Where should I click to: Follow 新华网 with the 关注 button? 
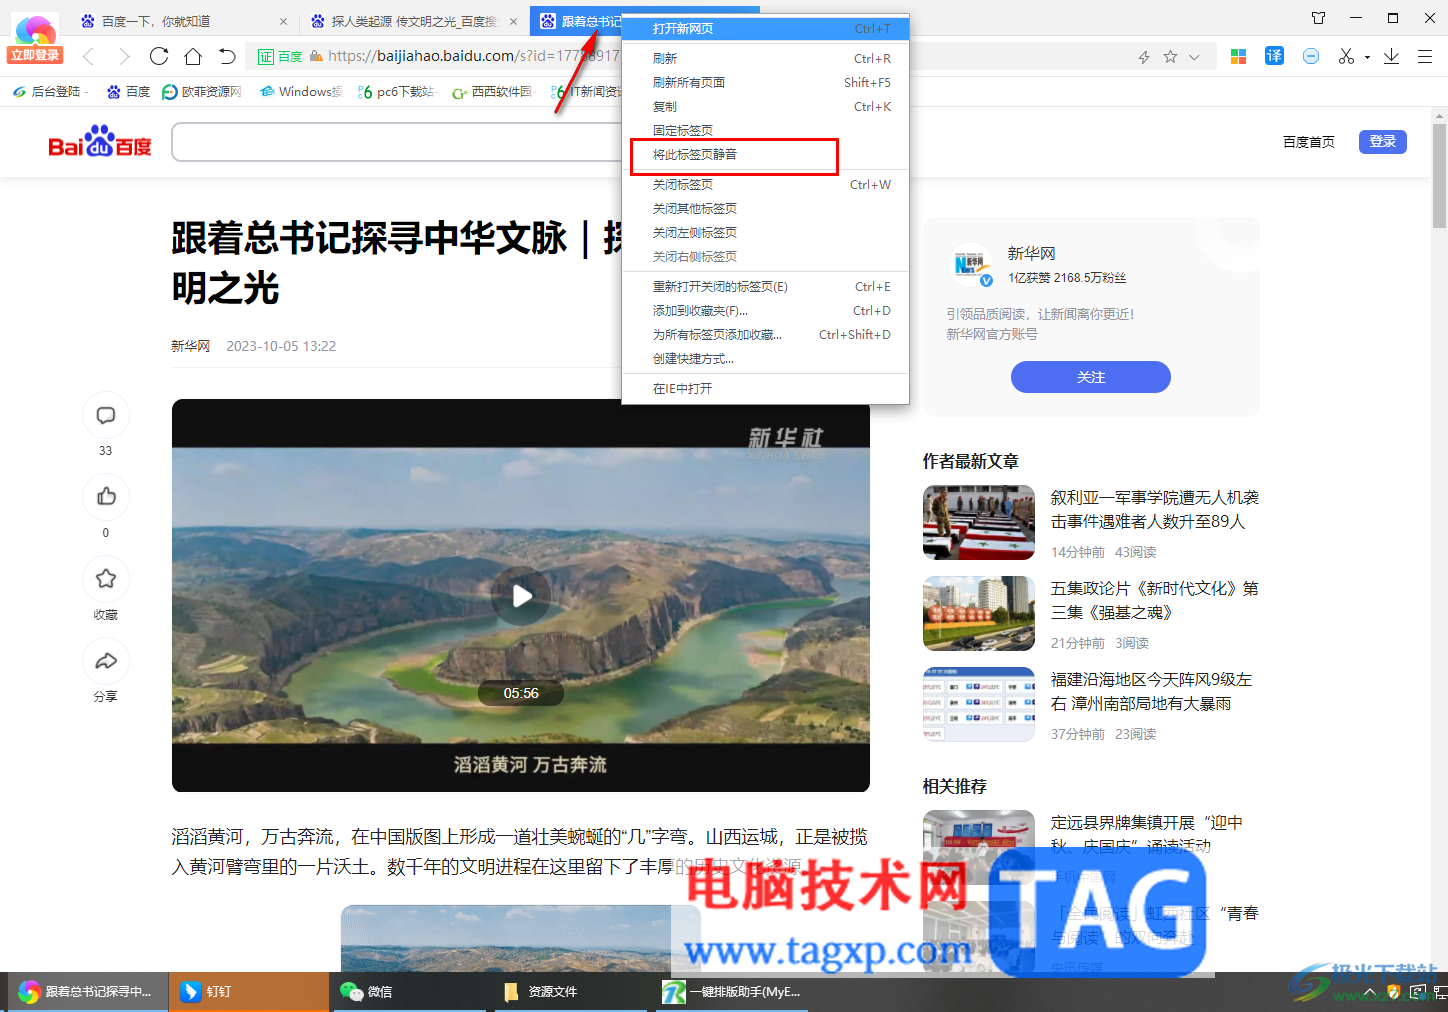pyautogui.click(x=1091, y=377)
